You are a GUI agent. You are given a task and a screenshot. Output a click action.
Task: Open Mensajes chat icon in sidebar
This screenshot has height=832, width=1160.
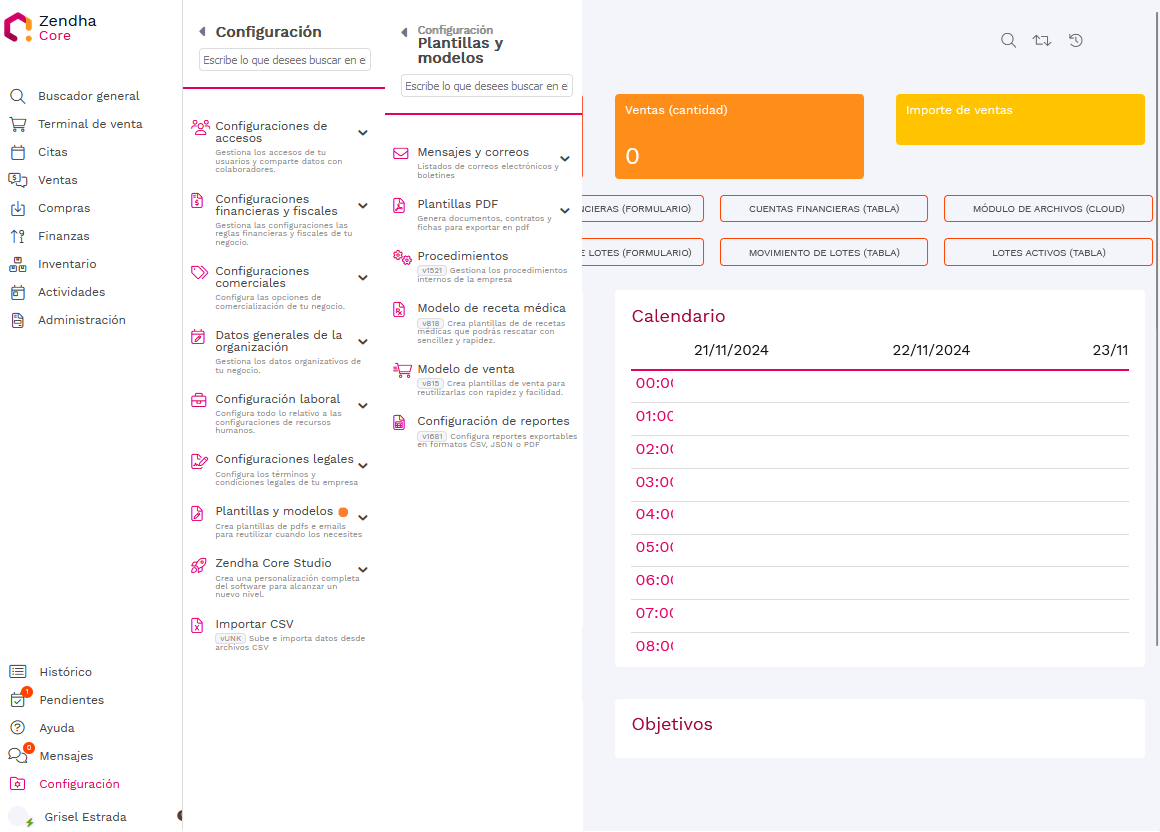pos(18,756)
